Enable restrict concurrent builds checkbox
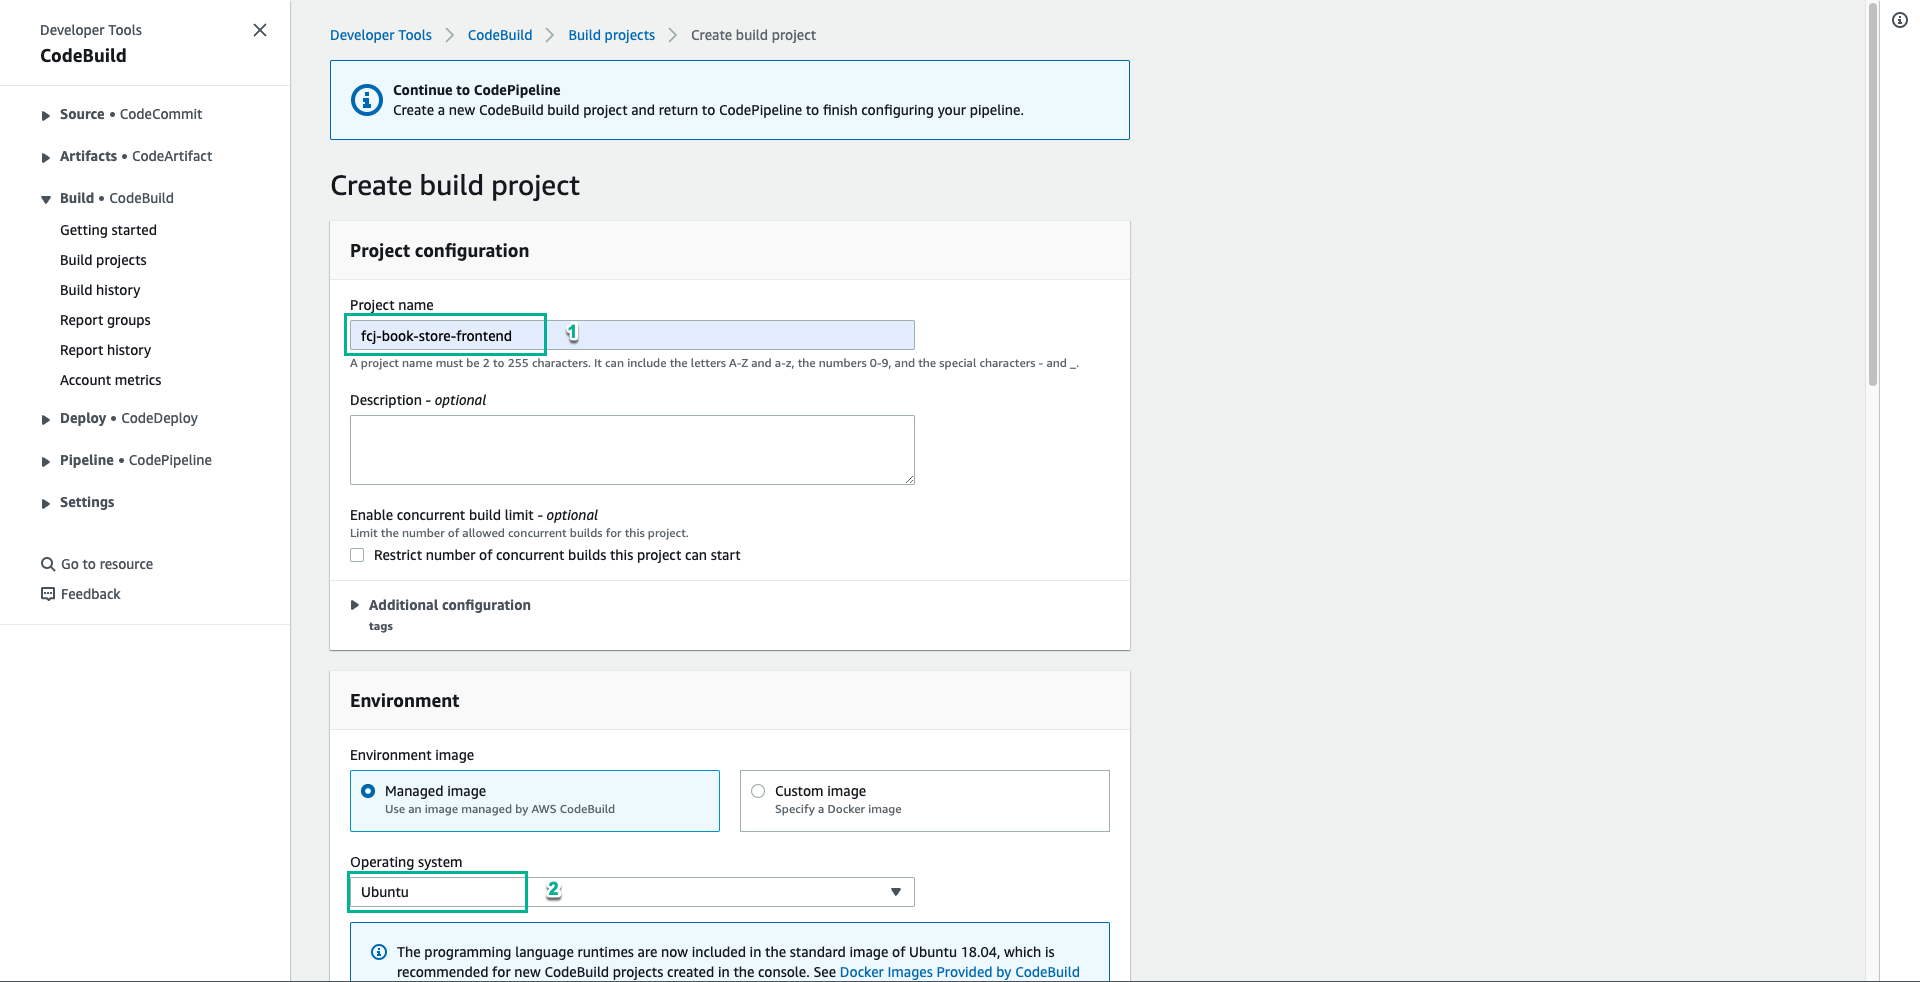Image resolution: width=1920 pixels, height=982 pixels. pos(357,555)
